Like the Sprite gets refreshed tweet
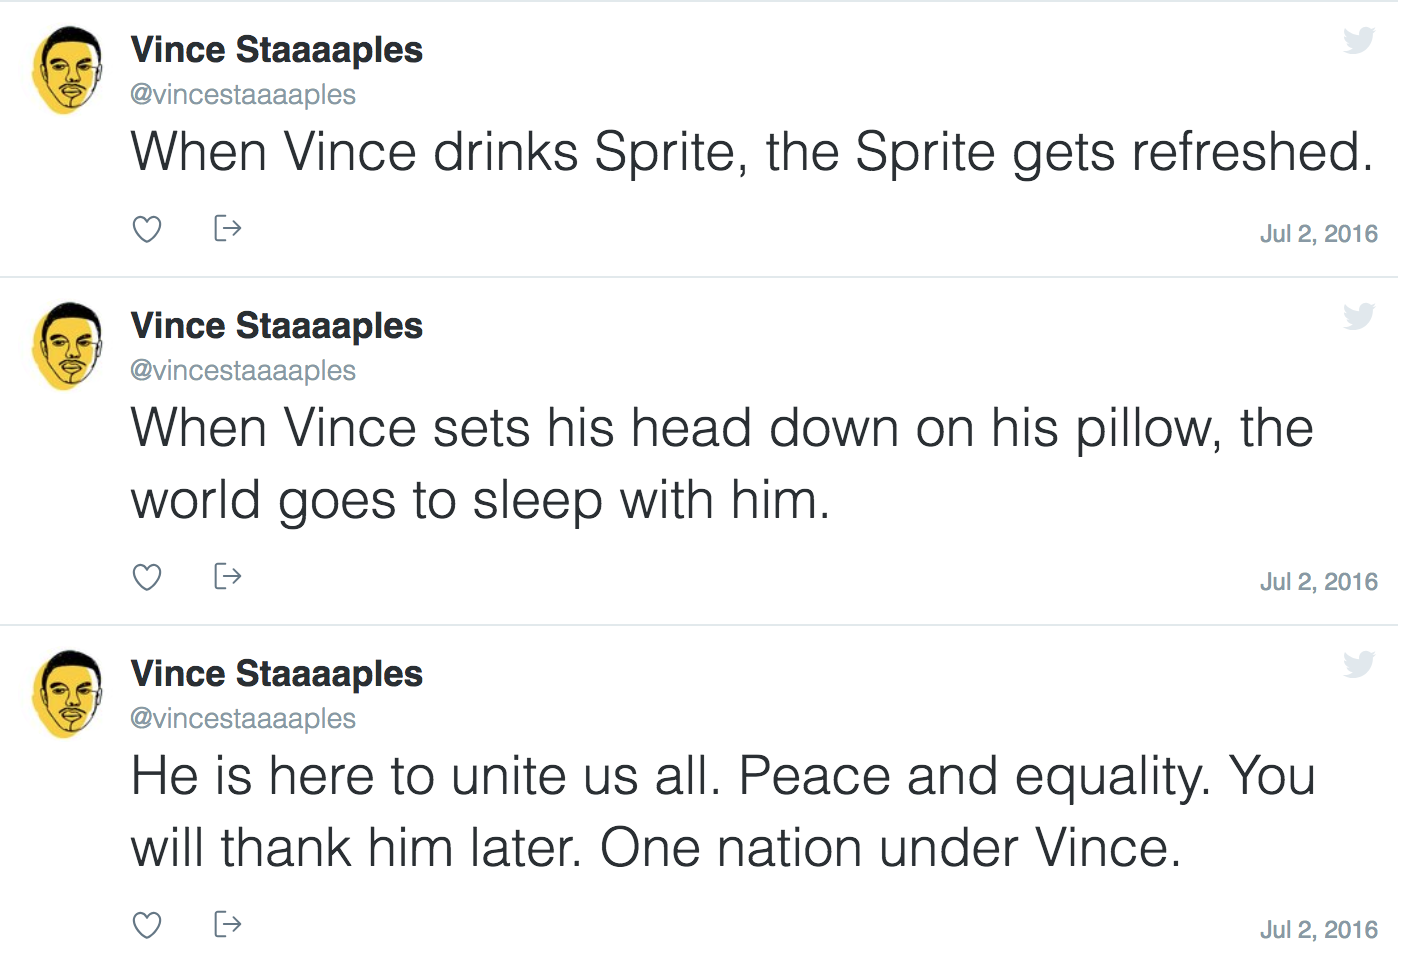The height and width of the screenshot is (968, 1402). point(147,229)
